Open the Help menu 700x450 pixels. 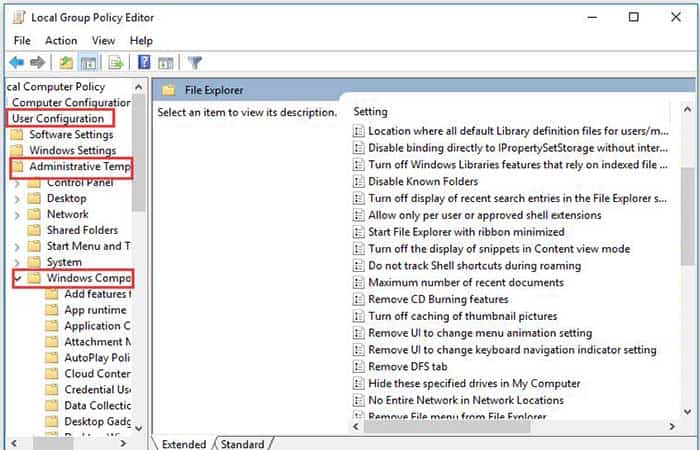[x=141, y=41]
